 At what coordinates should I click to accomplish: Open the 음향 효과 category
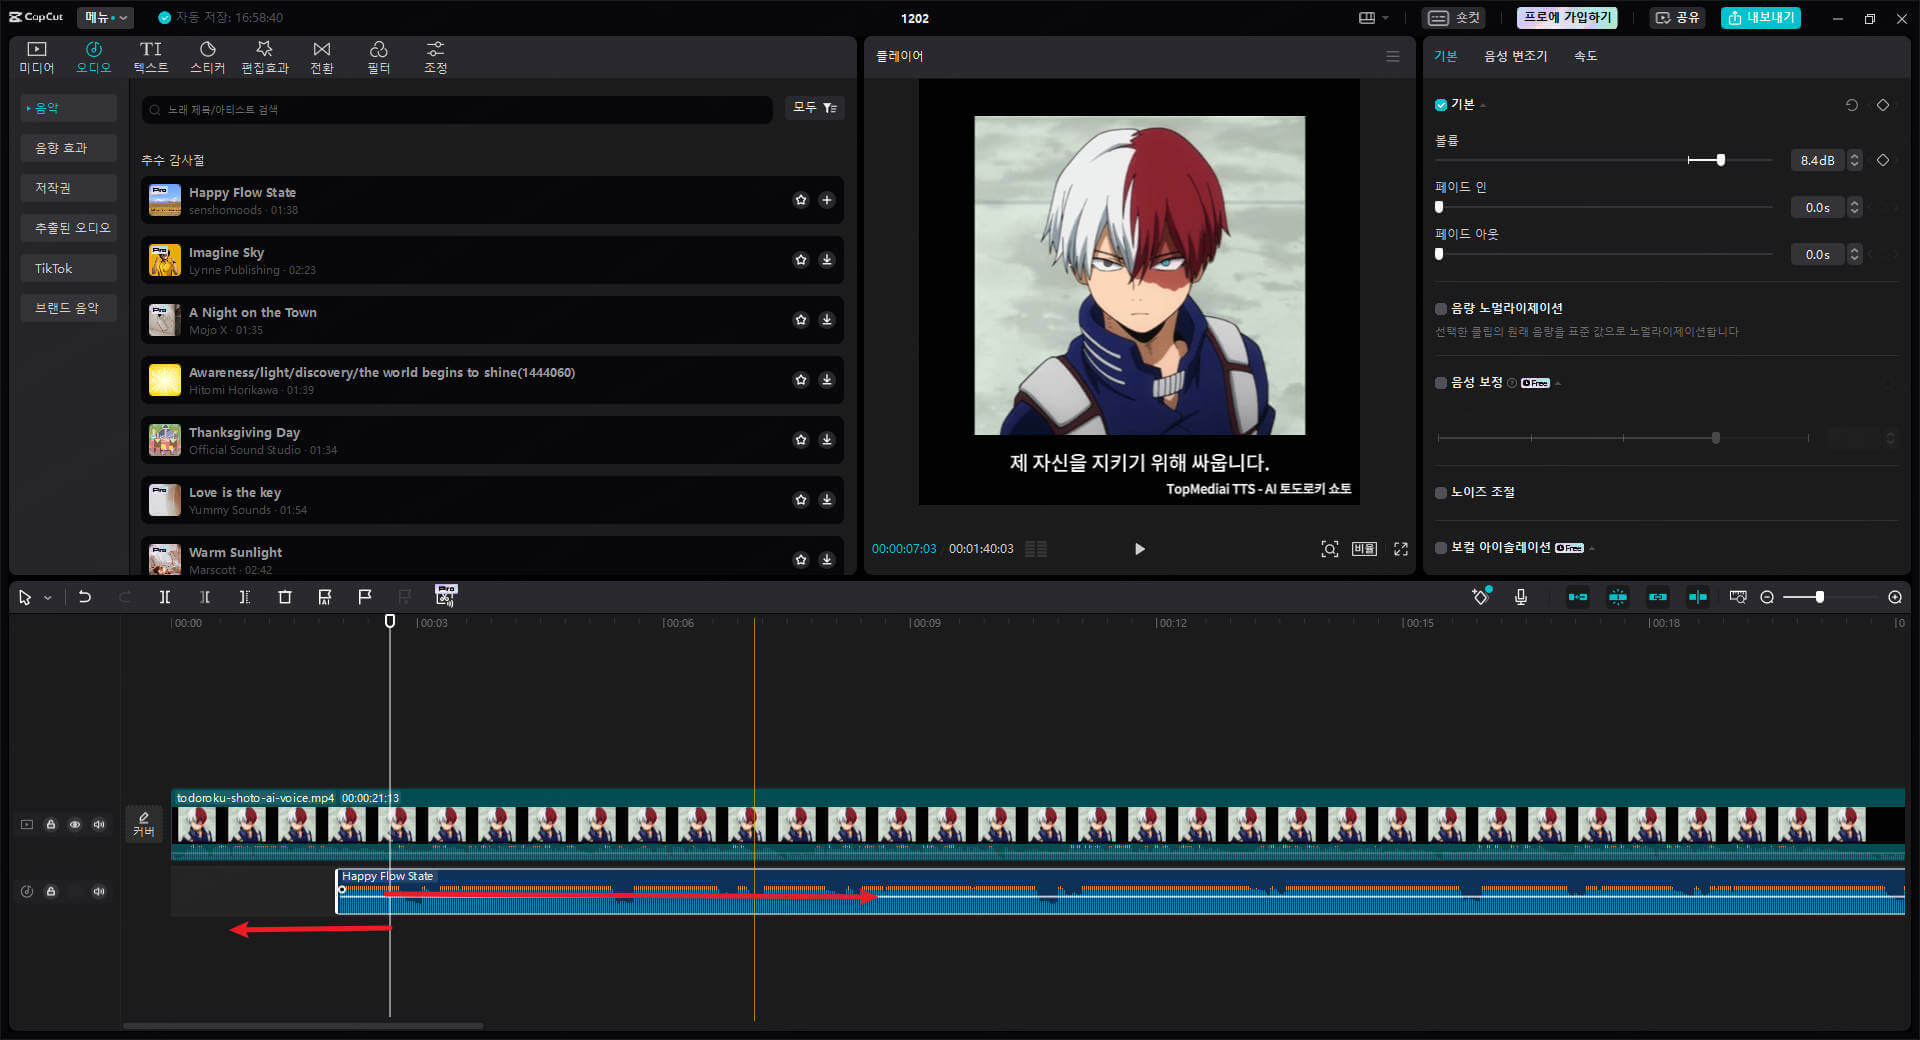point(68,148)
